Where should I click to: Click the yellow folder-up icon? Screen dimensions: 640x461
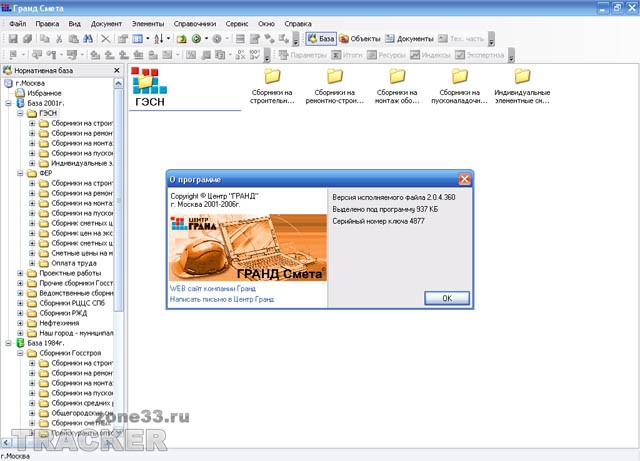(x=182, y=39)
